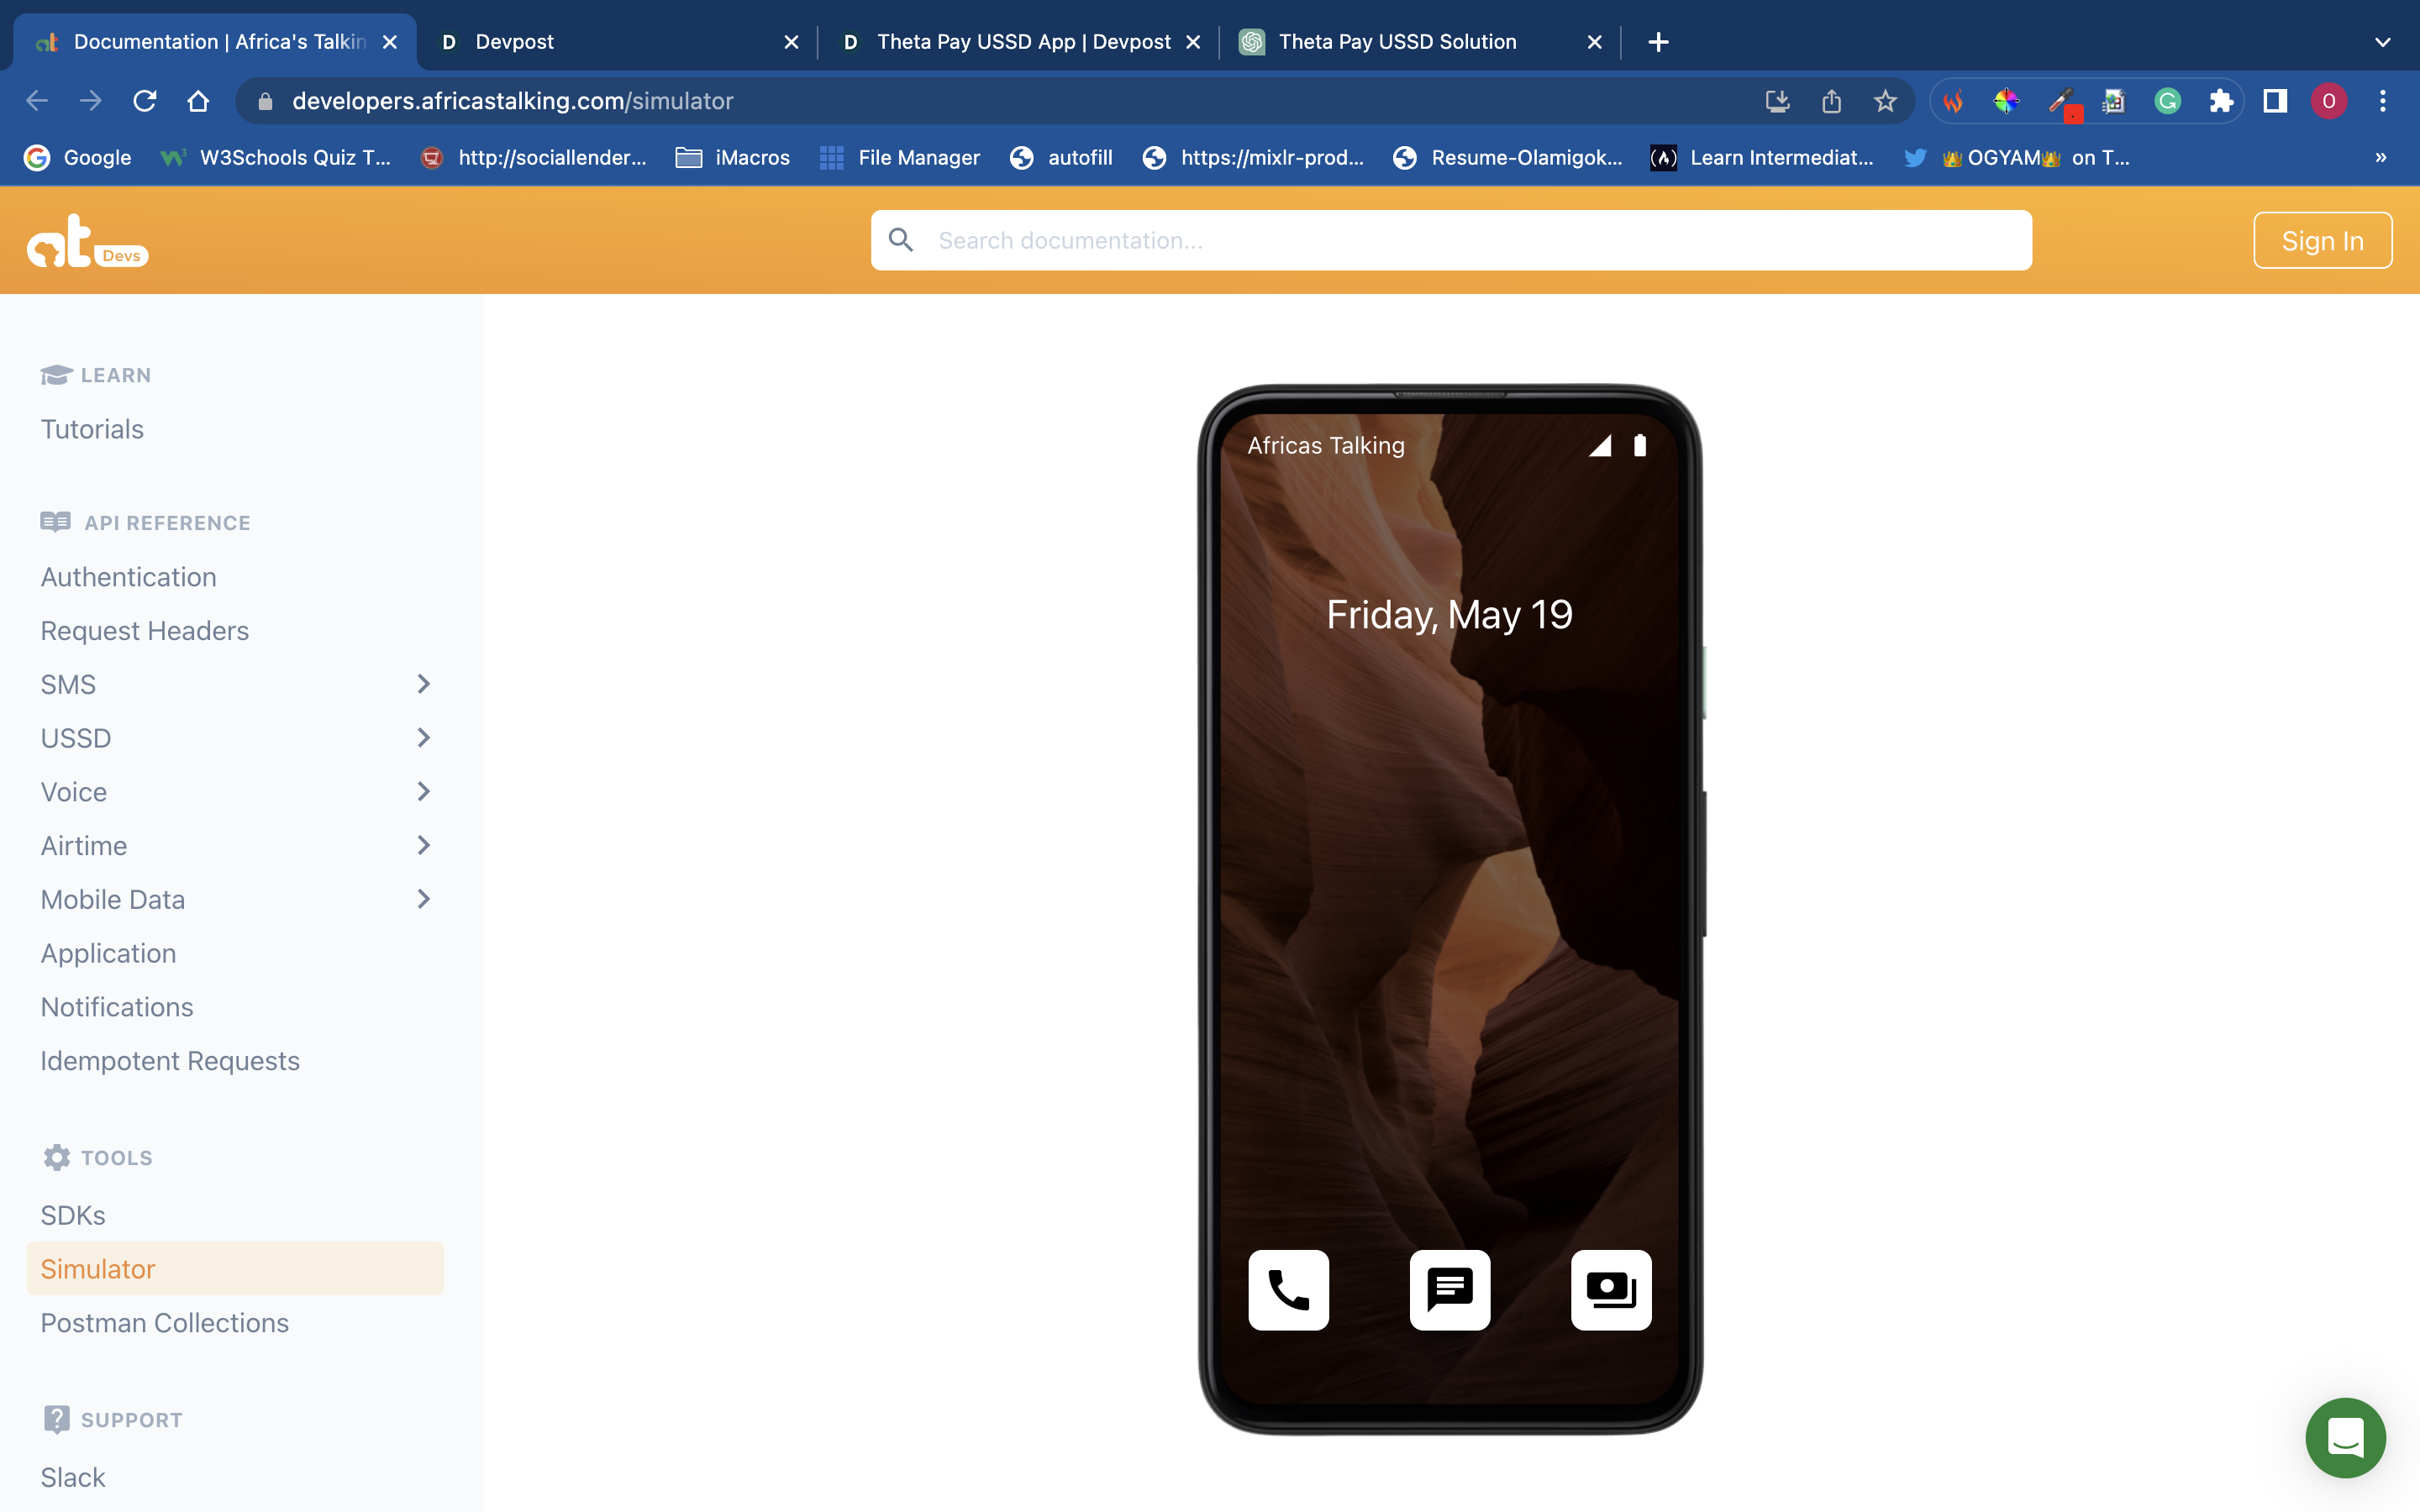Open the green chat support widget
The width and height of the screenshot is (2420, 1512).
[x=2344, y=1437]
